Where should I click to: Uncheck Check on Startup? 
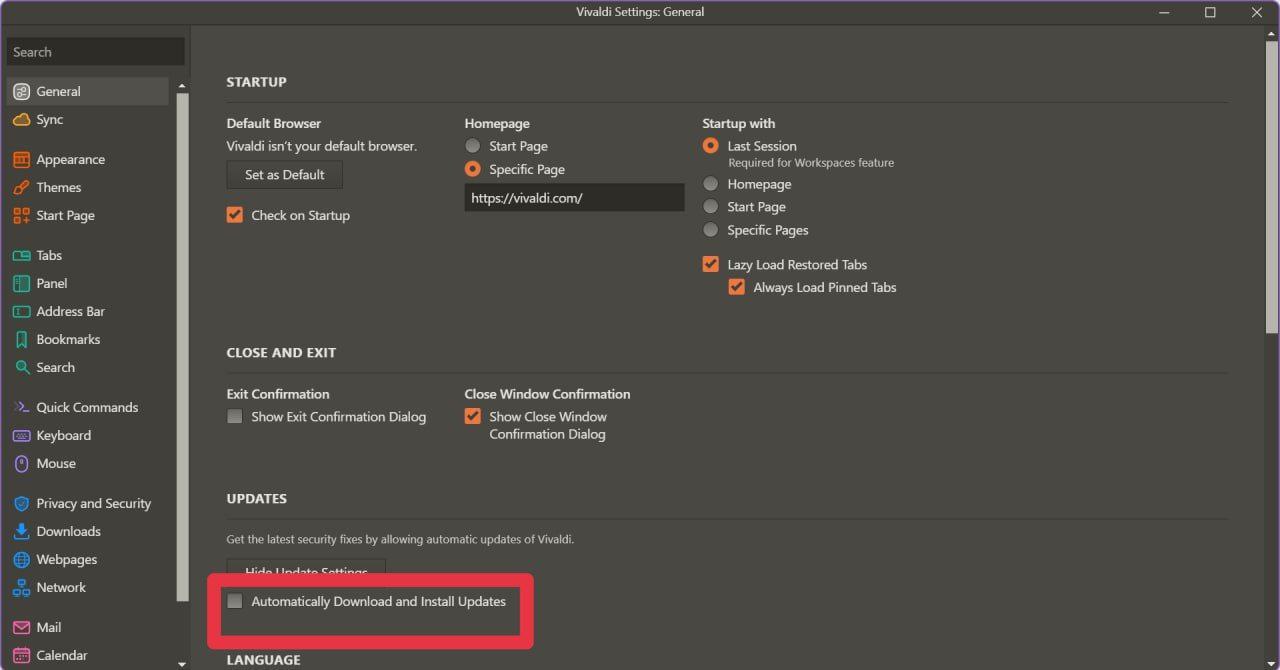[235, 215]
